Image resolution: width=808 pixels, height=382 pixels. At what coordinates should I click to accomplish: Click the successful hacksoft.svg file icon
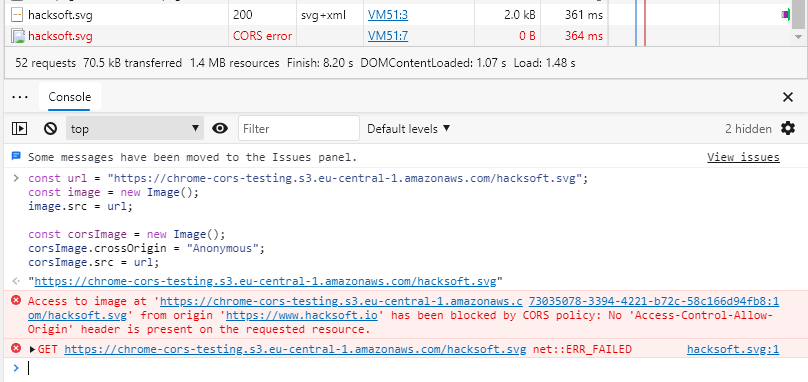pos(19,15)
